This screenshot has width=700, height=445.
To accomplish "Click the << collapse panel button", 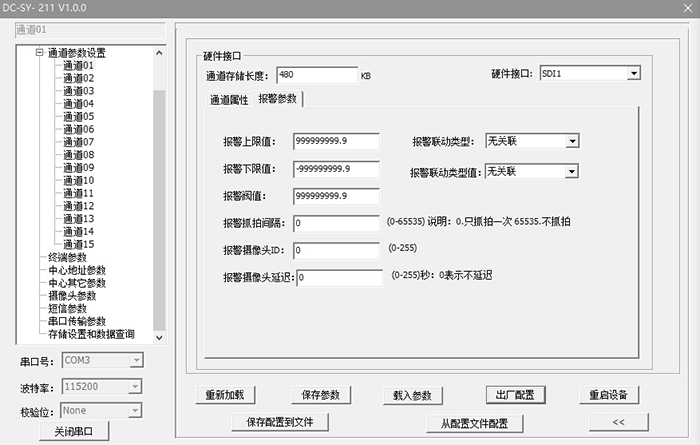I will tap(617, 422).
